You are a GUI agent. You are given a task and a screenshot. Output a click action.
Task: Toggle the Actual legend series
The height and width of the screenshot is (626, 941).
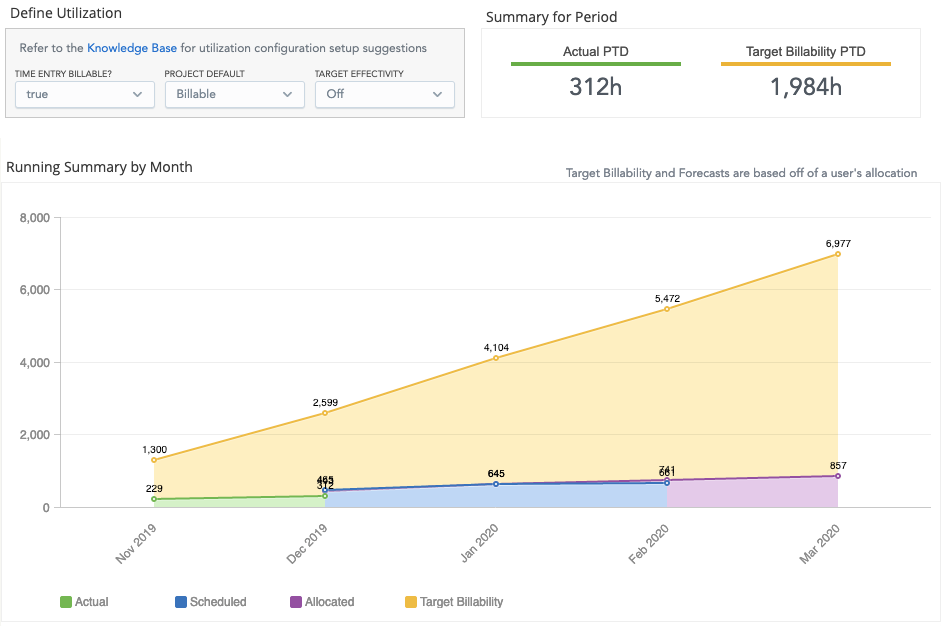(x=85, y=601)
